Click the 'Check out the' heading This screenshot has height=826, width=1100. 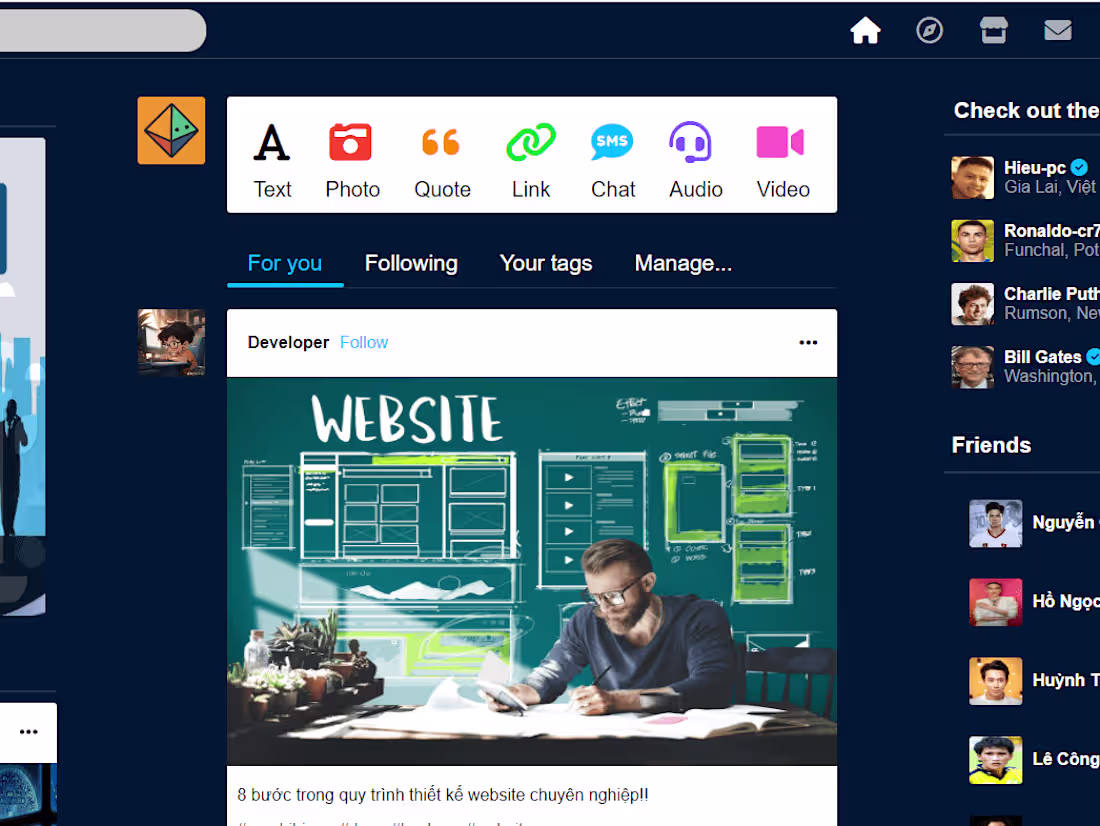(x=1026, y=110)
